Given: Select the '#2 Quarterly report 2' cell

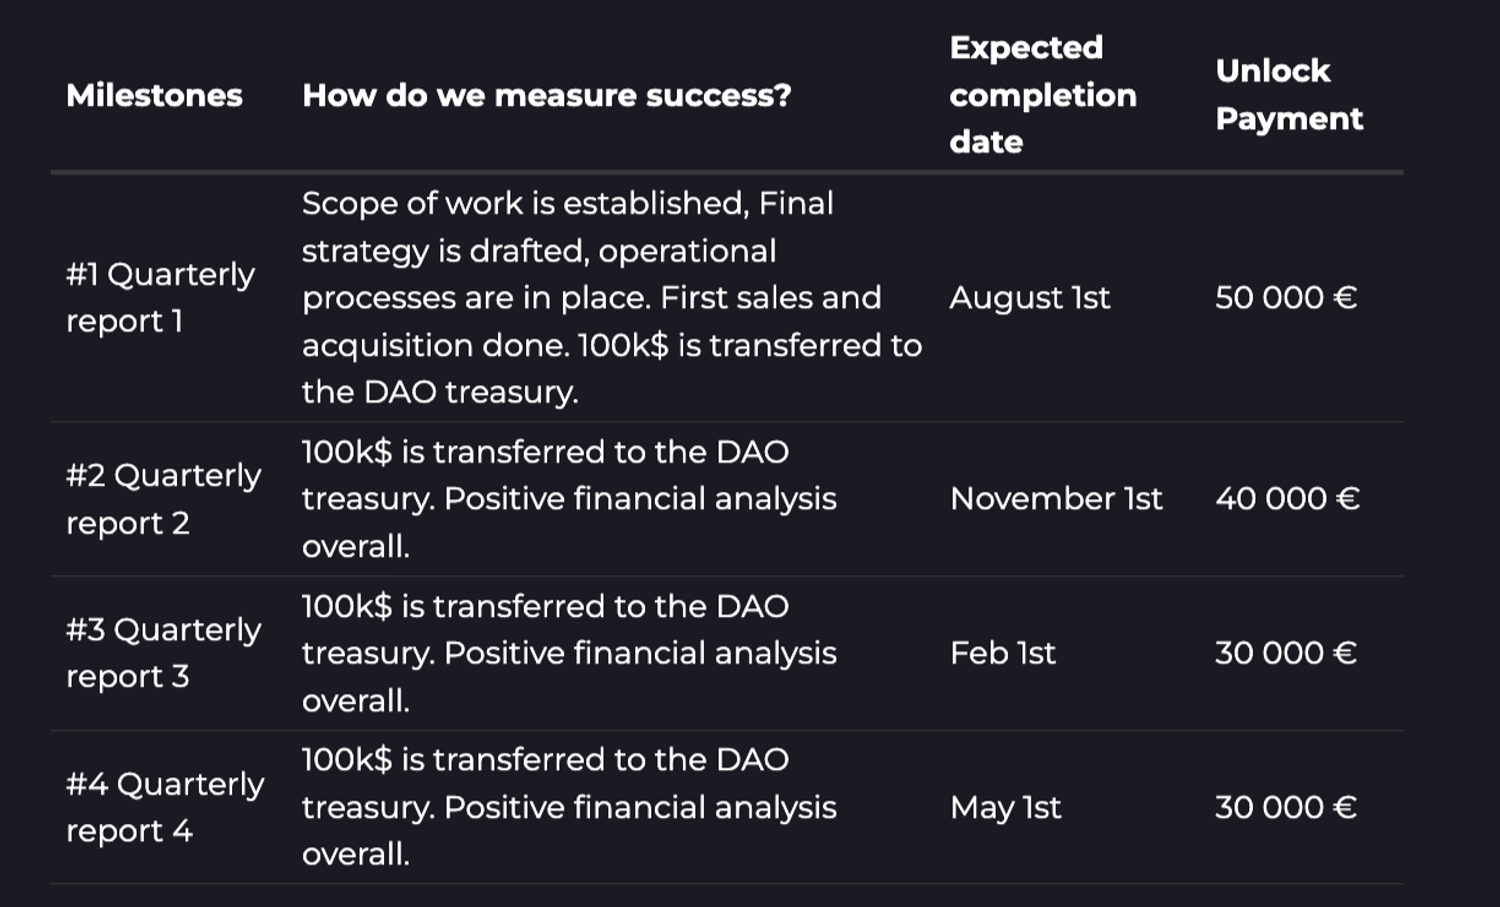Looking at the screenshot, I should point(163,498).
